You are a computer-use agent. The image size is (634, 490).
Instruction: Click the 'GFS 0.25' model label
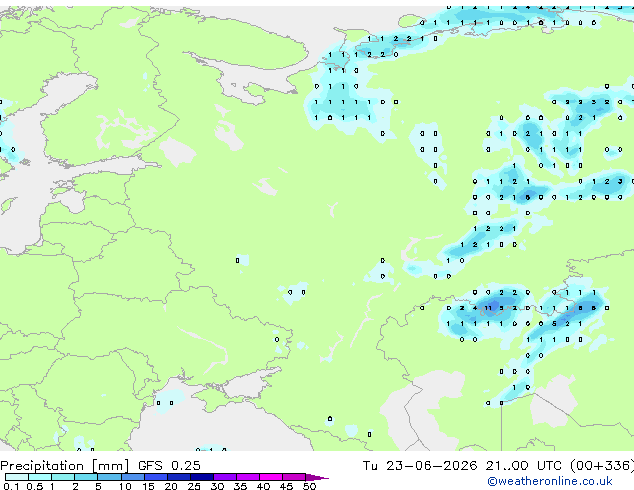point(169,466)
